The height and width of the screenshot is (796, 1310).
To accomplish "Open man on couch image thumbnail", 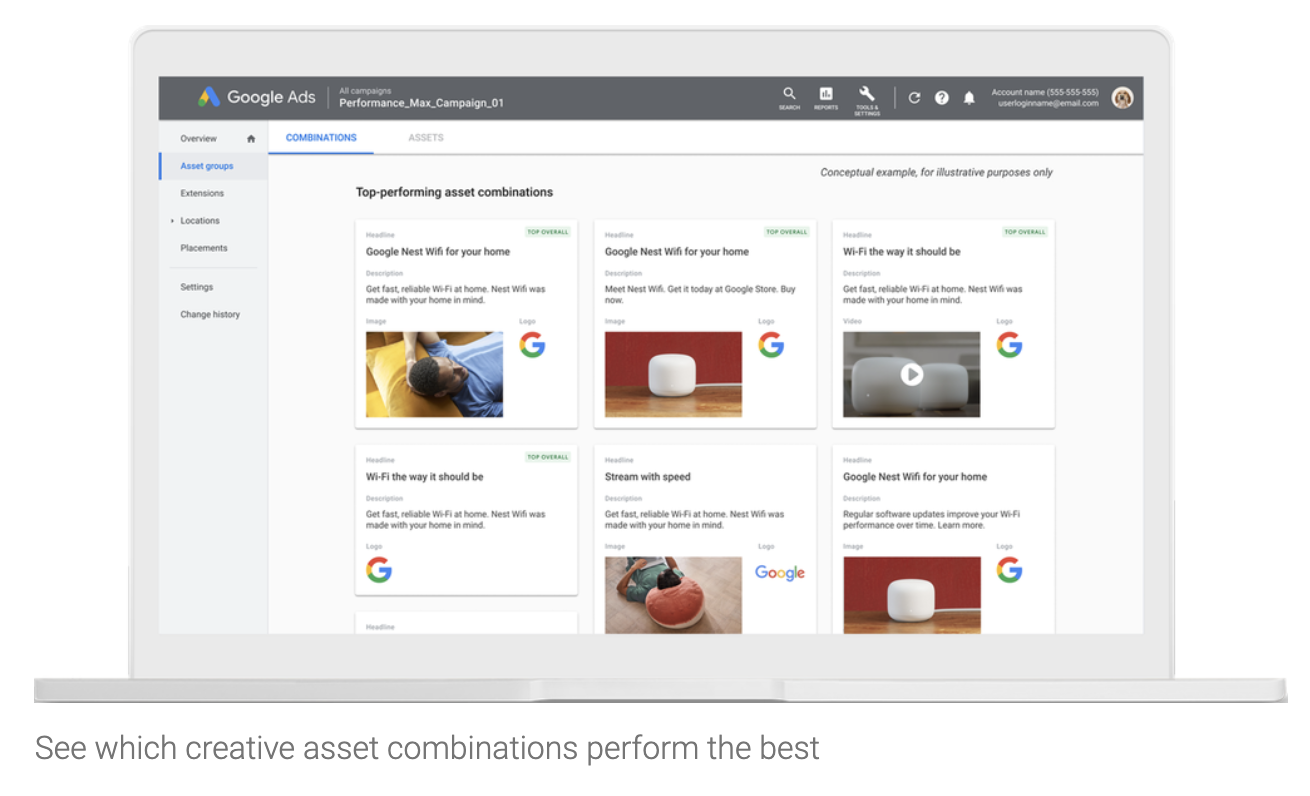I will (435, 374).
